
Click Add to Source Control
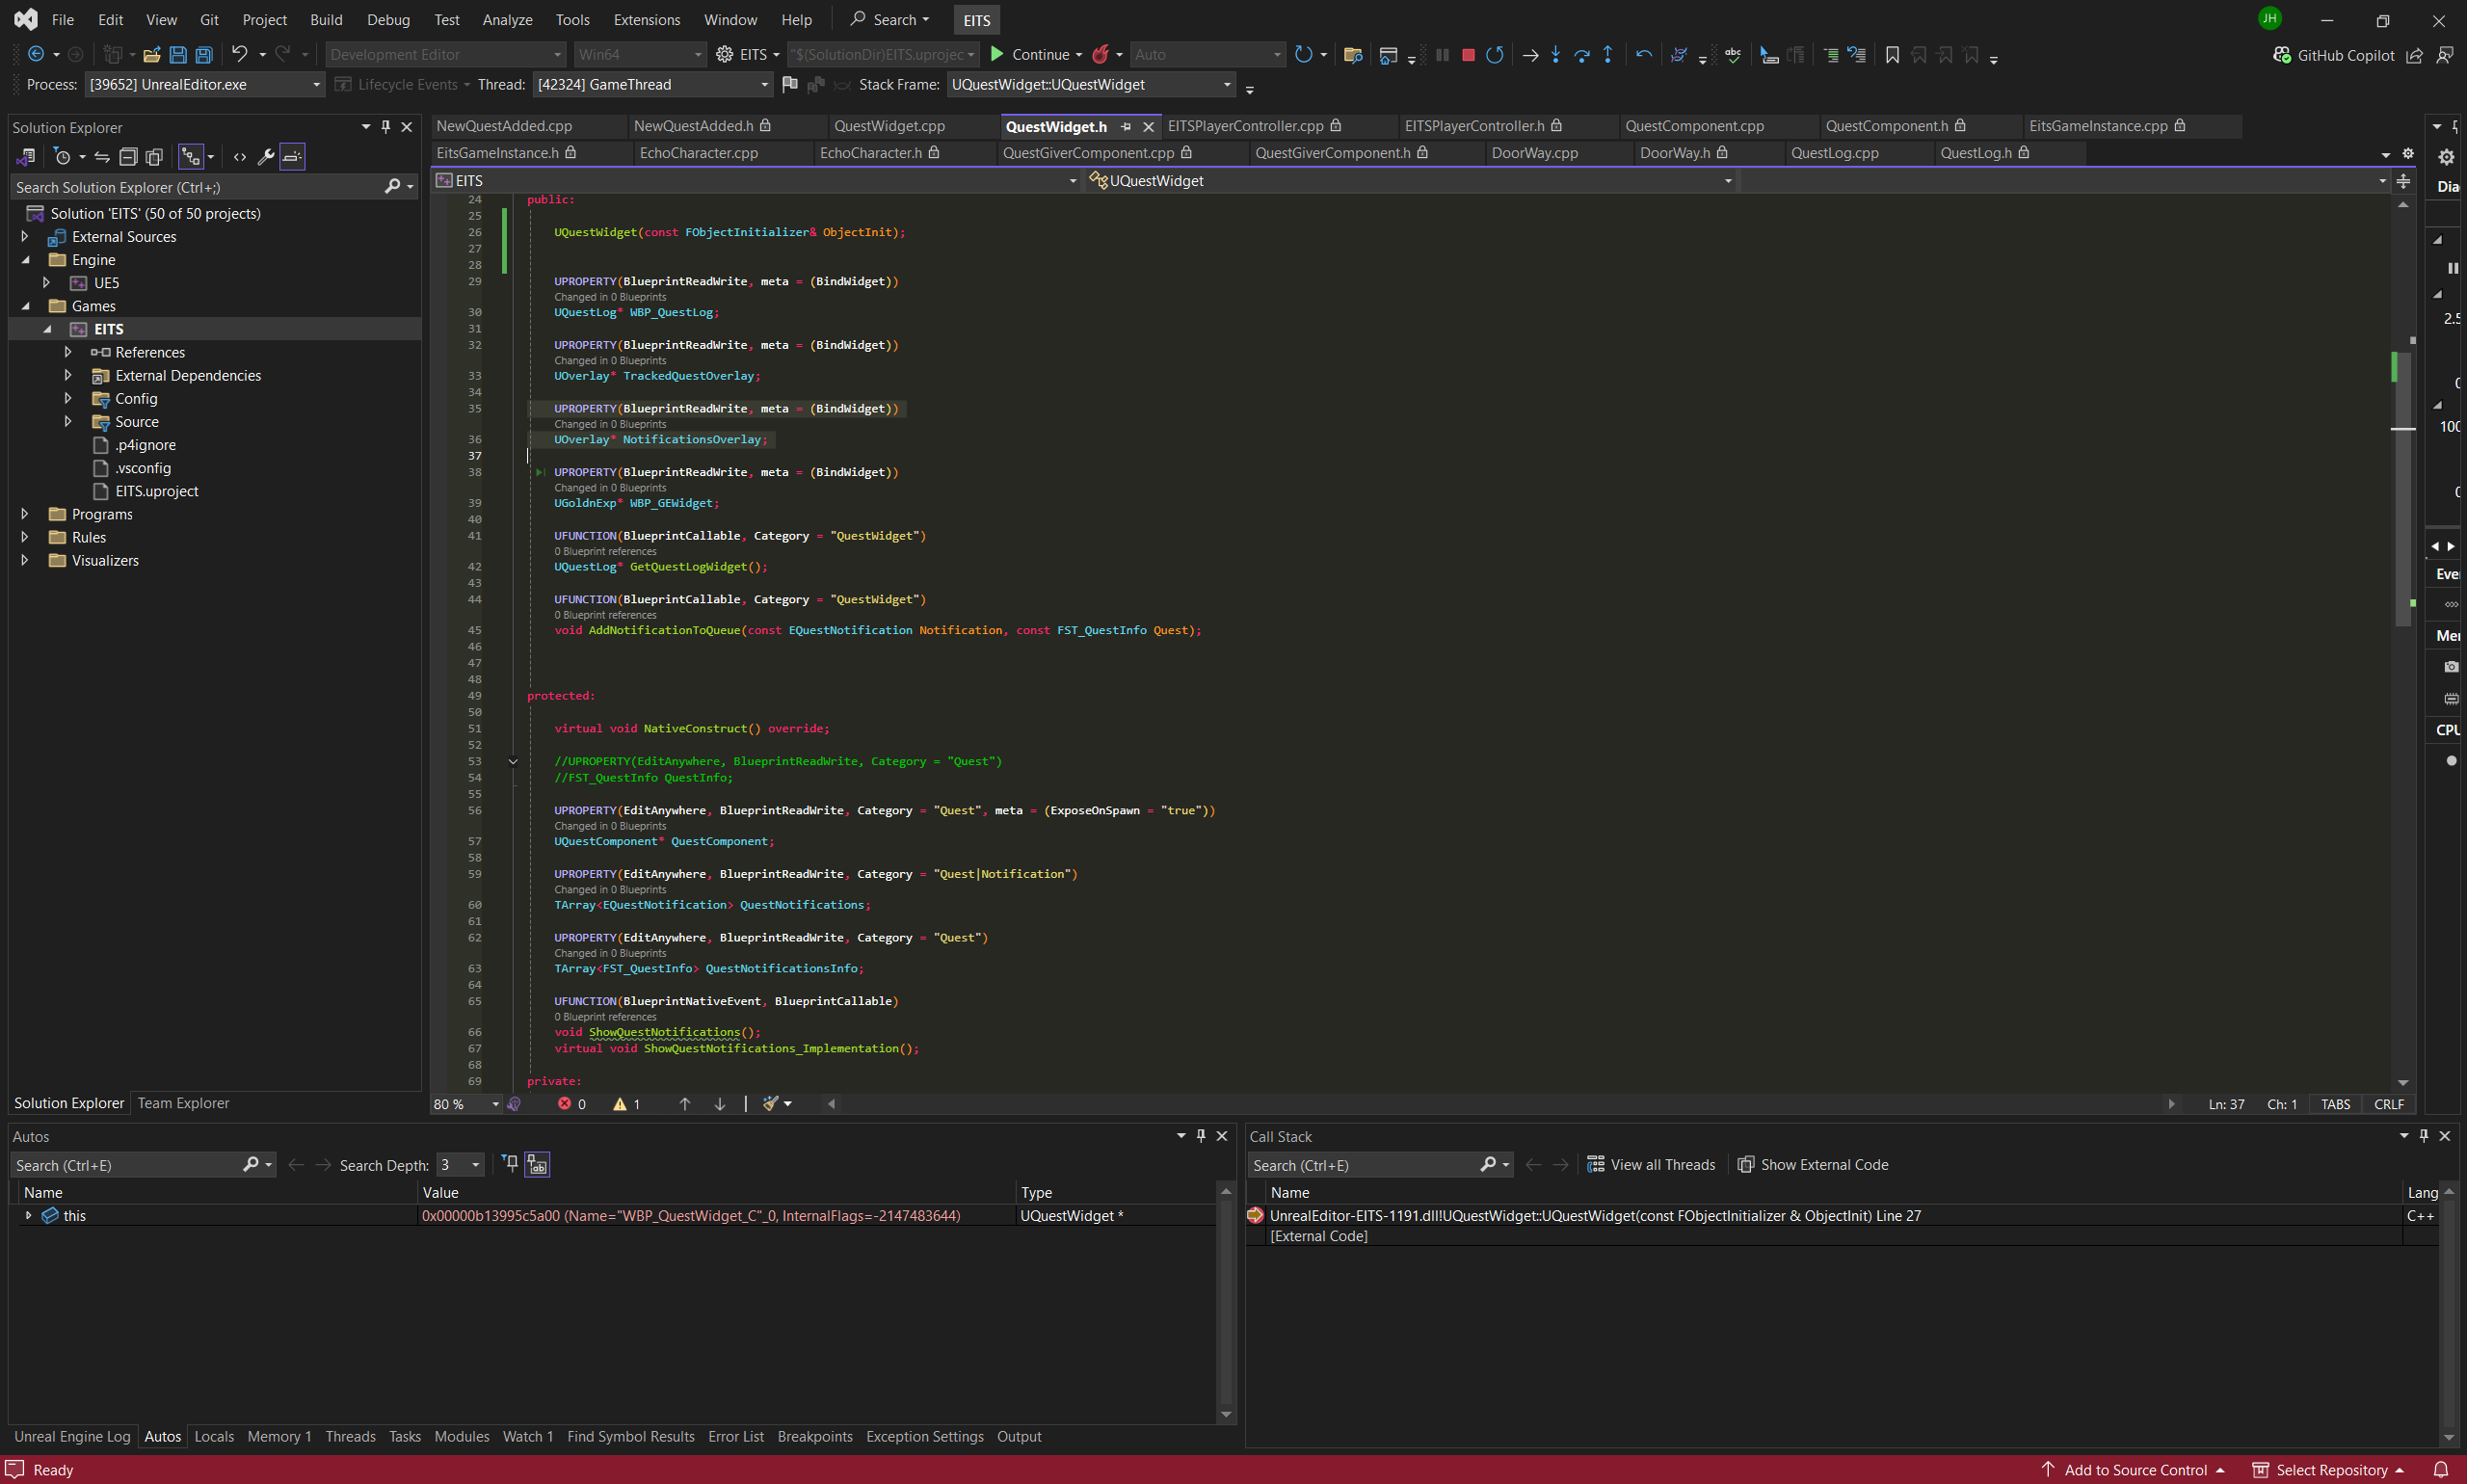(2135, 1469)
